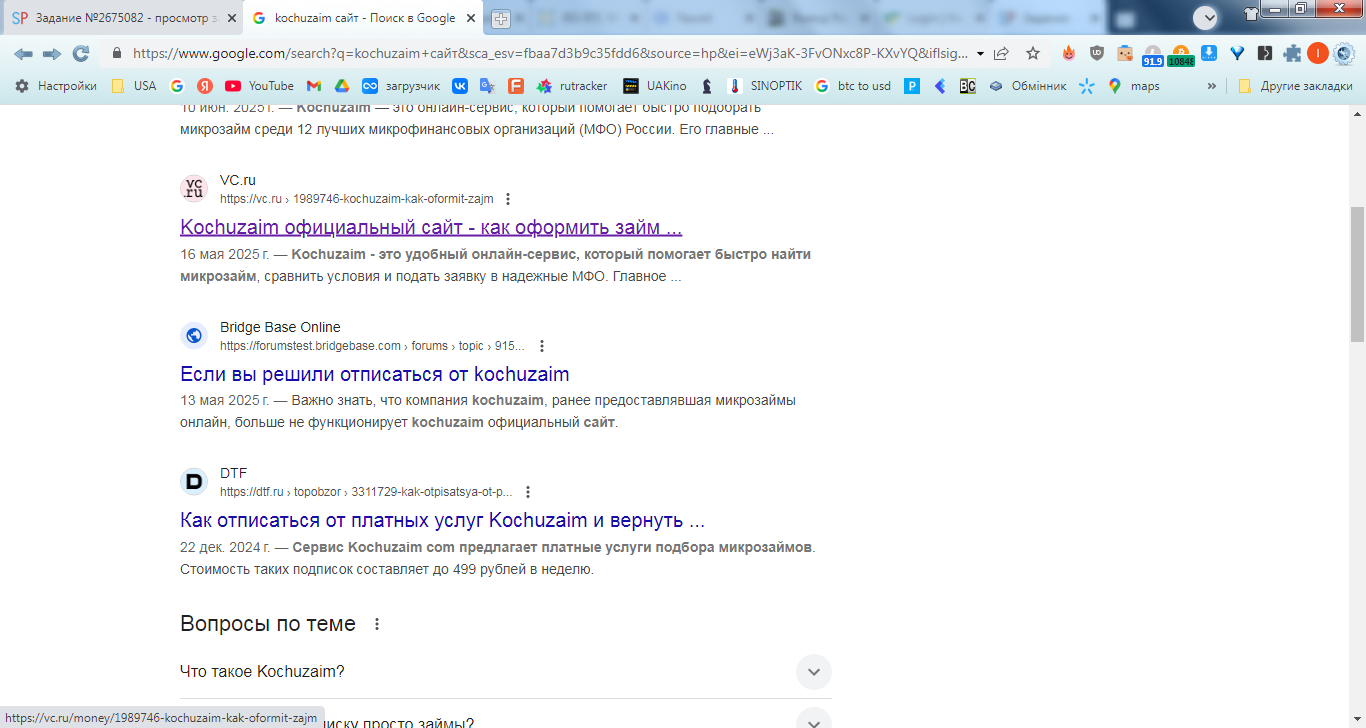Open the rutracker bookmark
This screenshot has height=728, width=1366.
572,86
